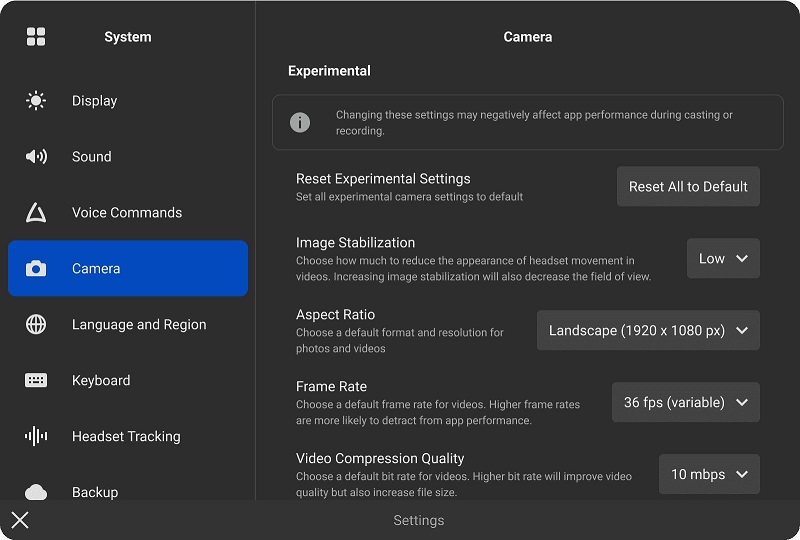Open the Frame Rate 36 fps dropdown
Screen dimensions: 800x540
click(x=685, y=402)
